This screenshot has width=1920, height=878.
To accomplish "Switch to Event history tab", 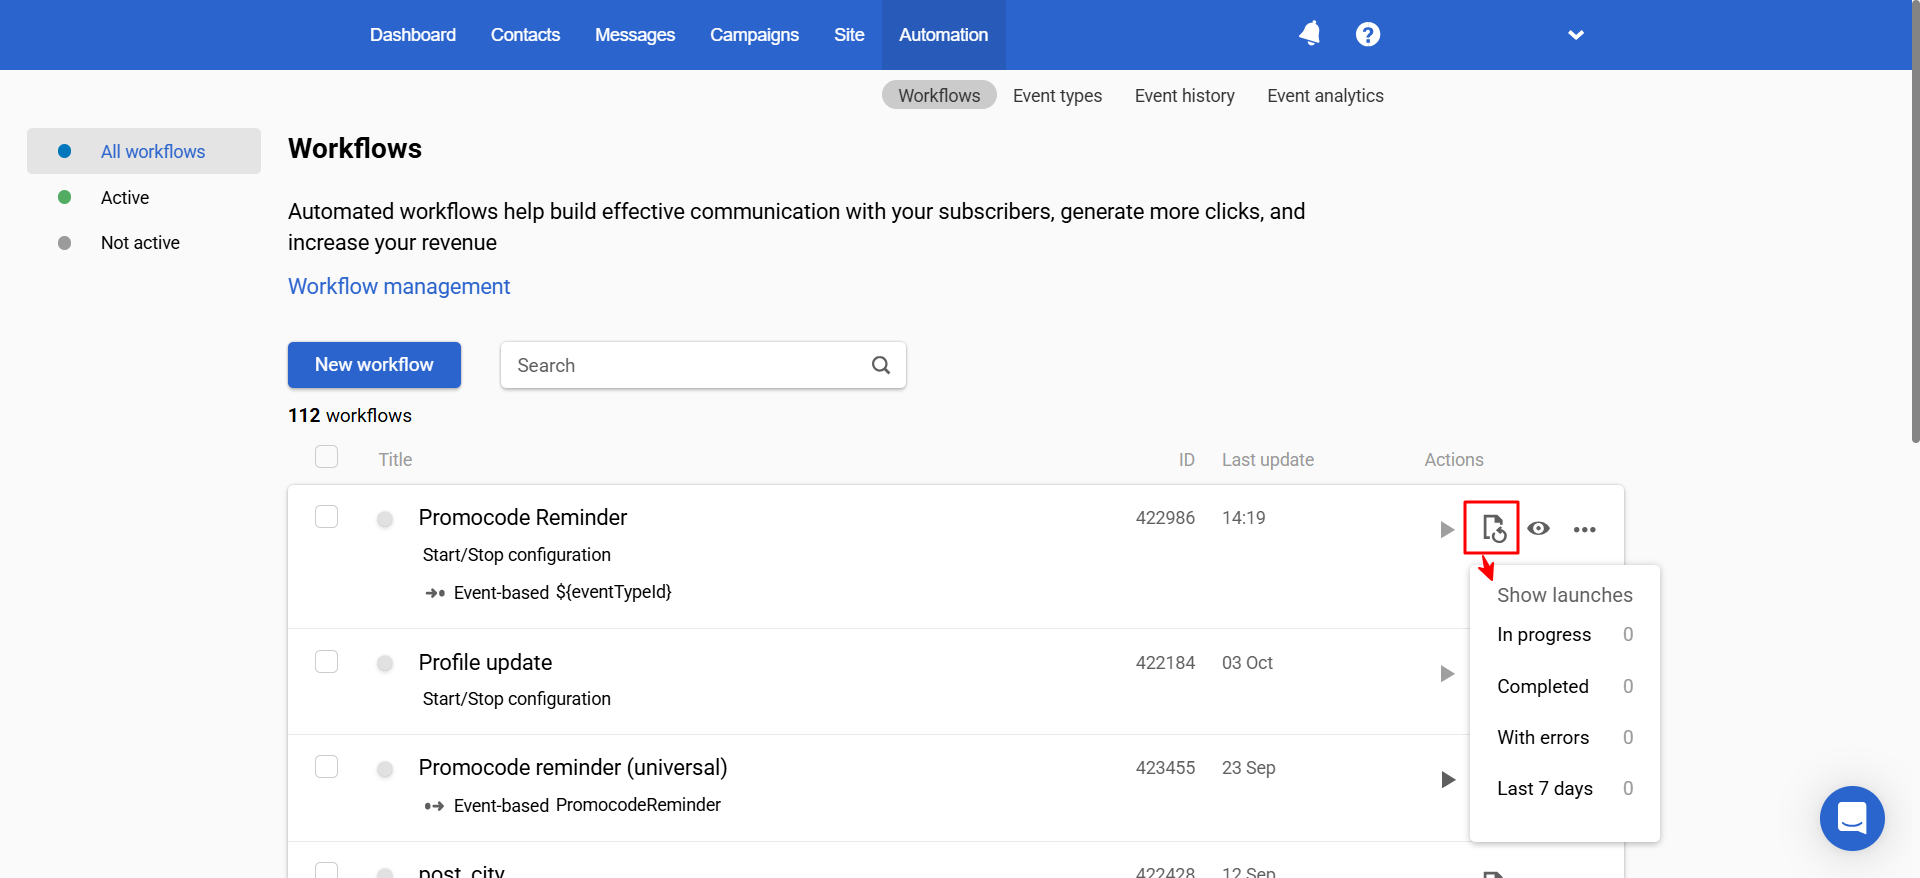I will pos(1184,96).
